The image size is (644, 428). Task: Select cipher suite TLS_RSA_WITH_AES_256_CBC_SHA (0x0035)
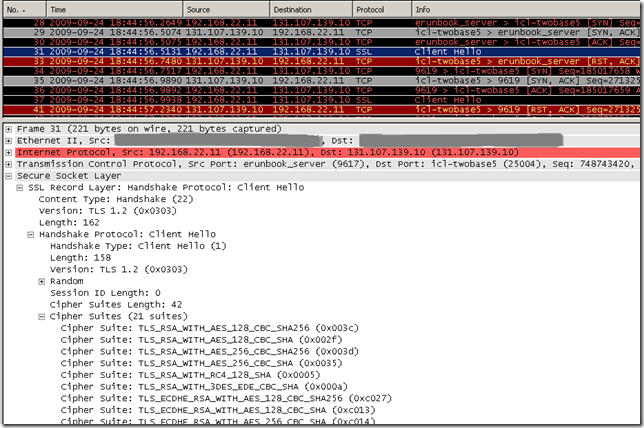coord(201,363)
